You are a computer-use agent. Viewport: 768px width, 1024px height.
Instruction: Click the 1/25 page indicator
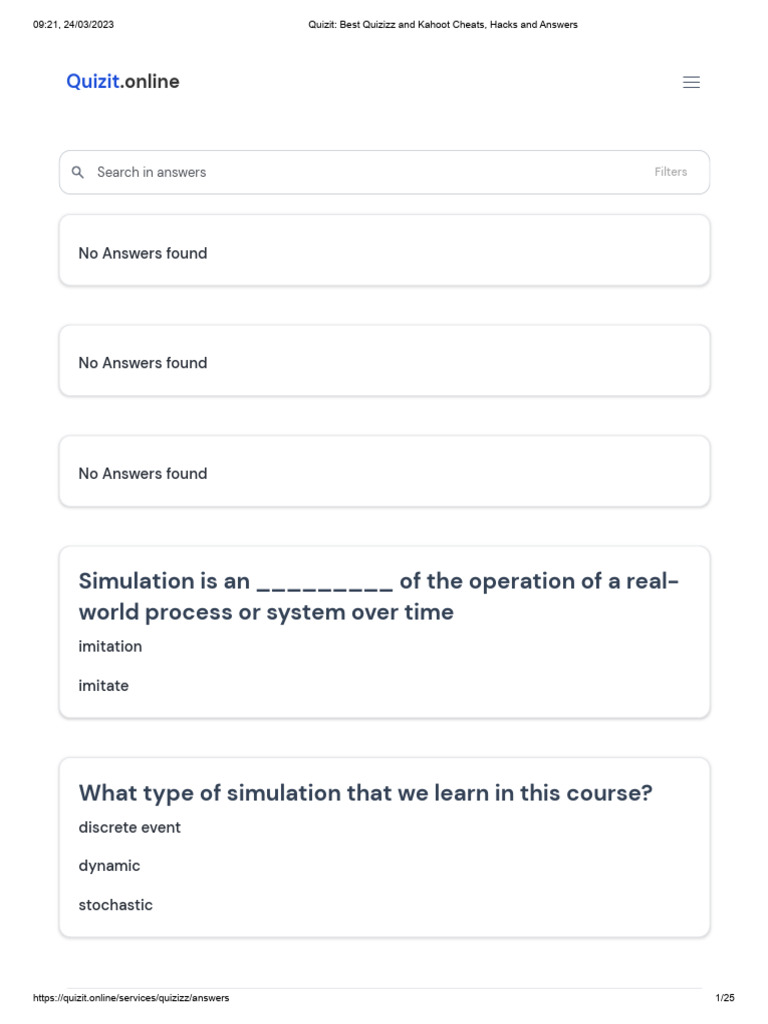(x=725, y=998)
